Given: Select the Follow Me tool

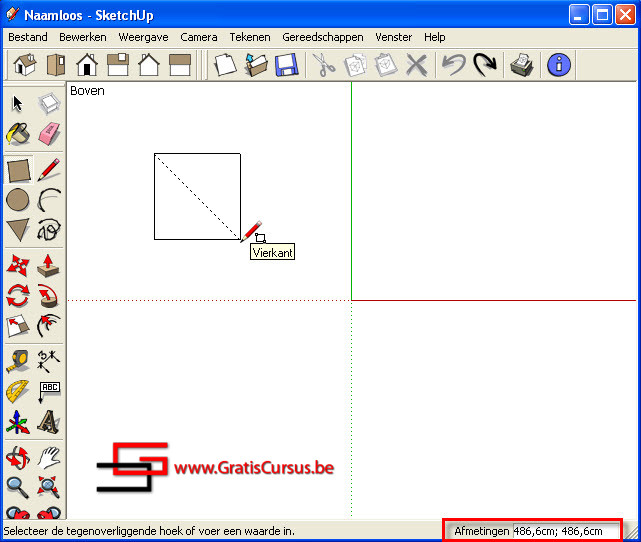Looking at the screenshot, I should coord(49,296).
